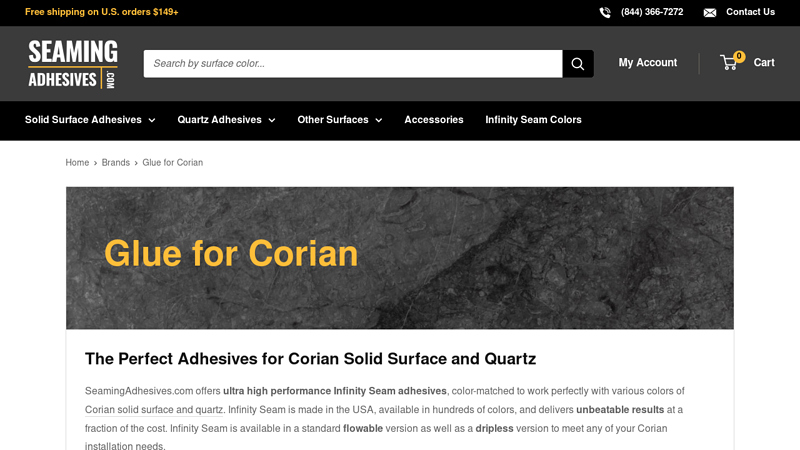Click the search magnifier button
This screenshot has height=450, width=800.
click(x=578, y=64)
